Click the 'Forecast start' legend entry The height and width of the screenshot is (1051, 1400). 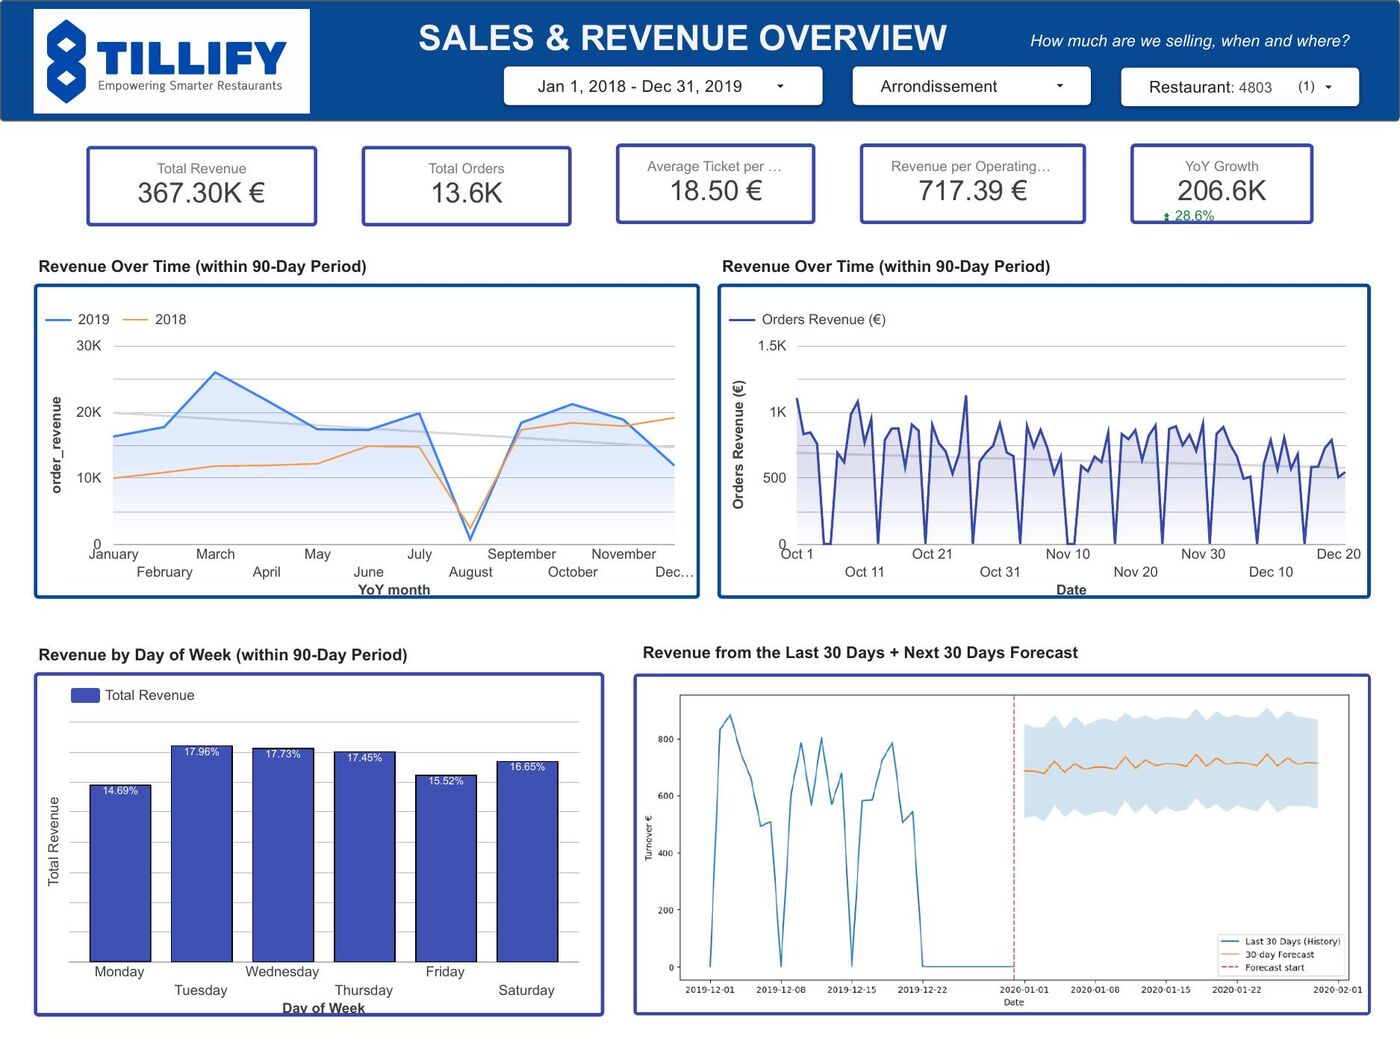(x=1263, y=967)
